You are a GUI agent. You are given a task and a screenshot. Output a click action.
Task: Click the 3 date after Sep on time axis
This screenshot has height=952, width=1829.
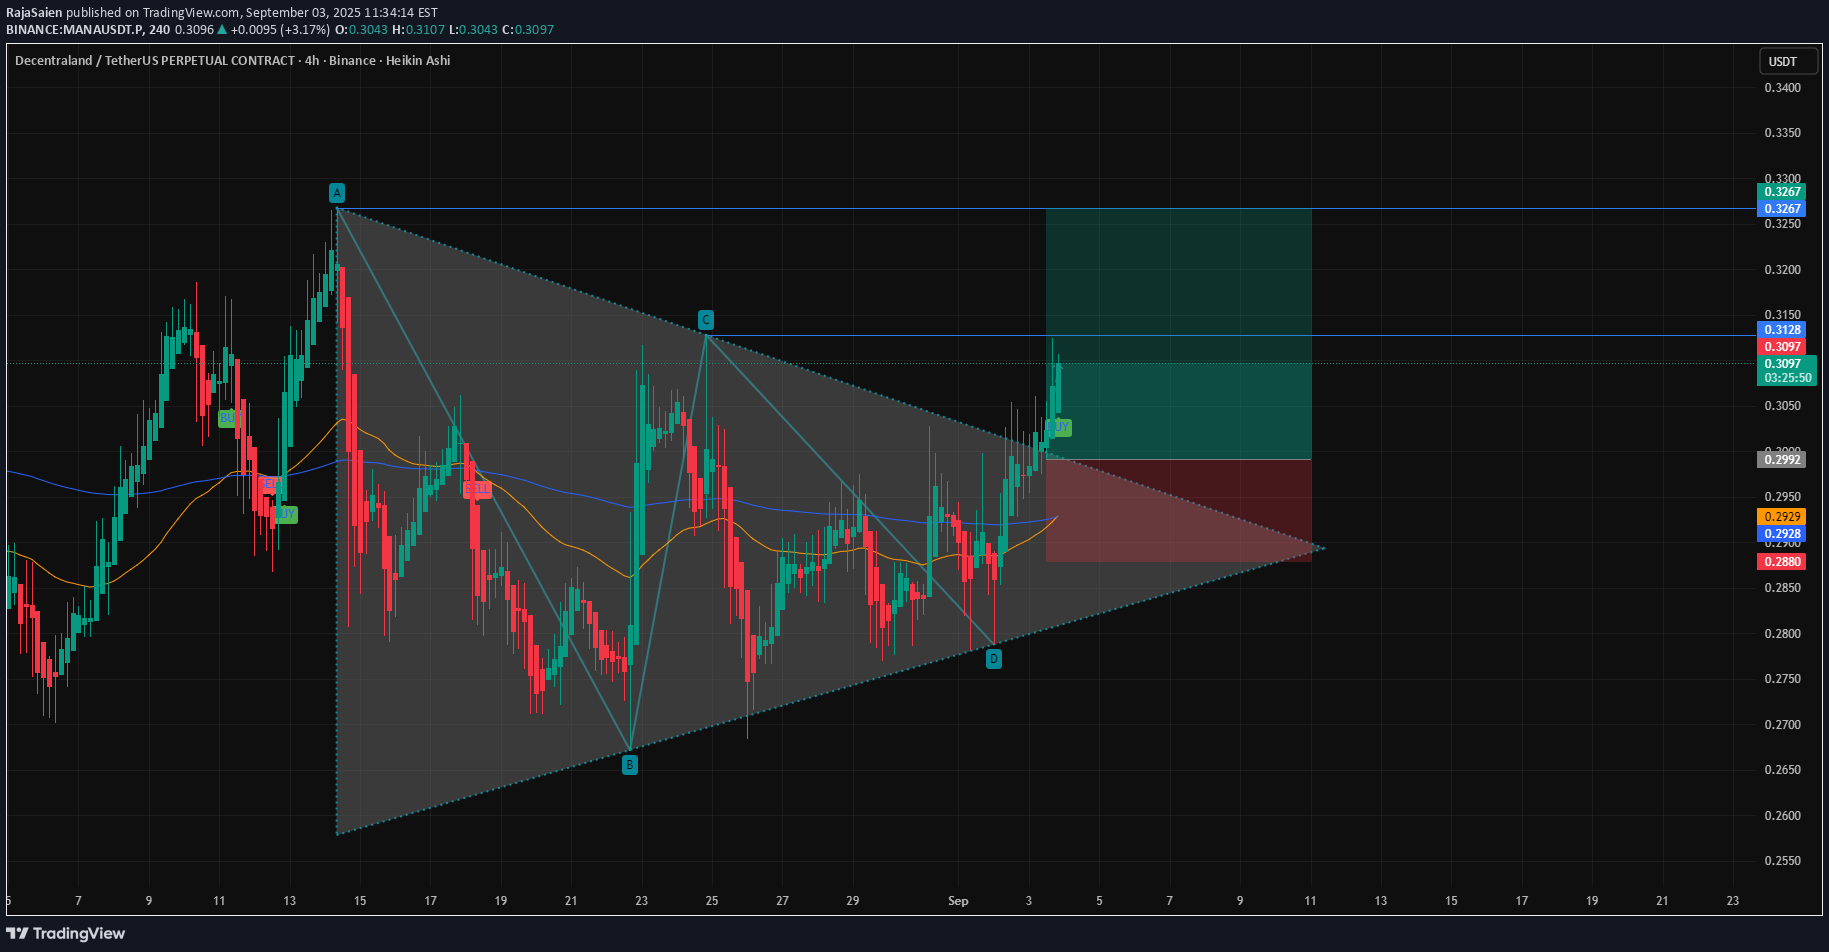1029,901
